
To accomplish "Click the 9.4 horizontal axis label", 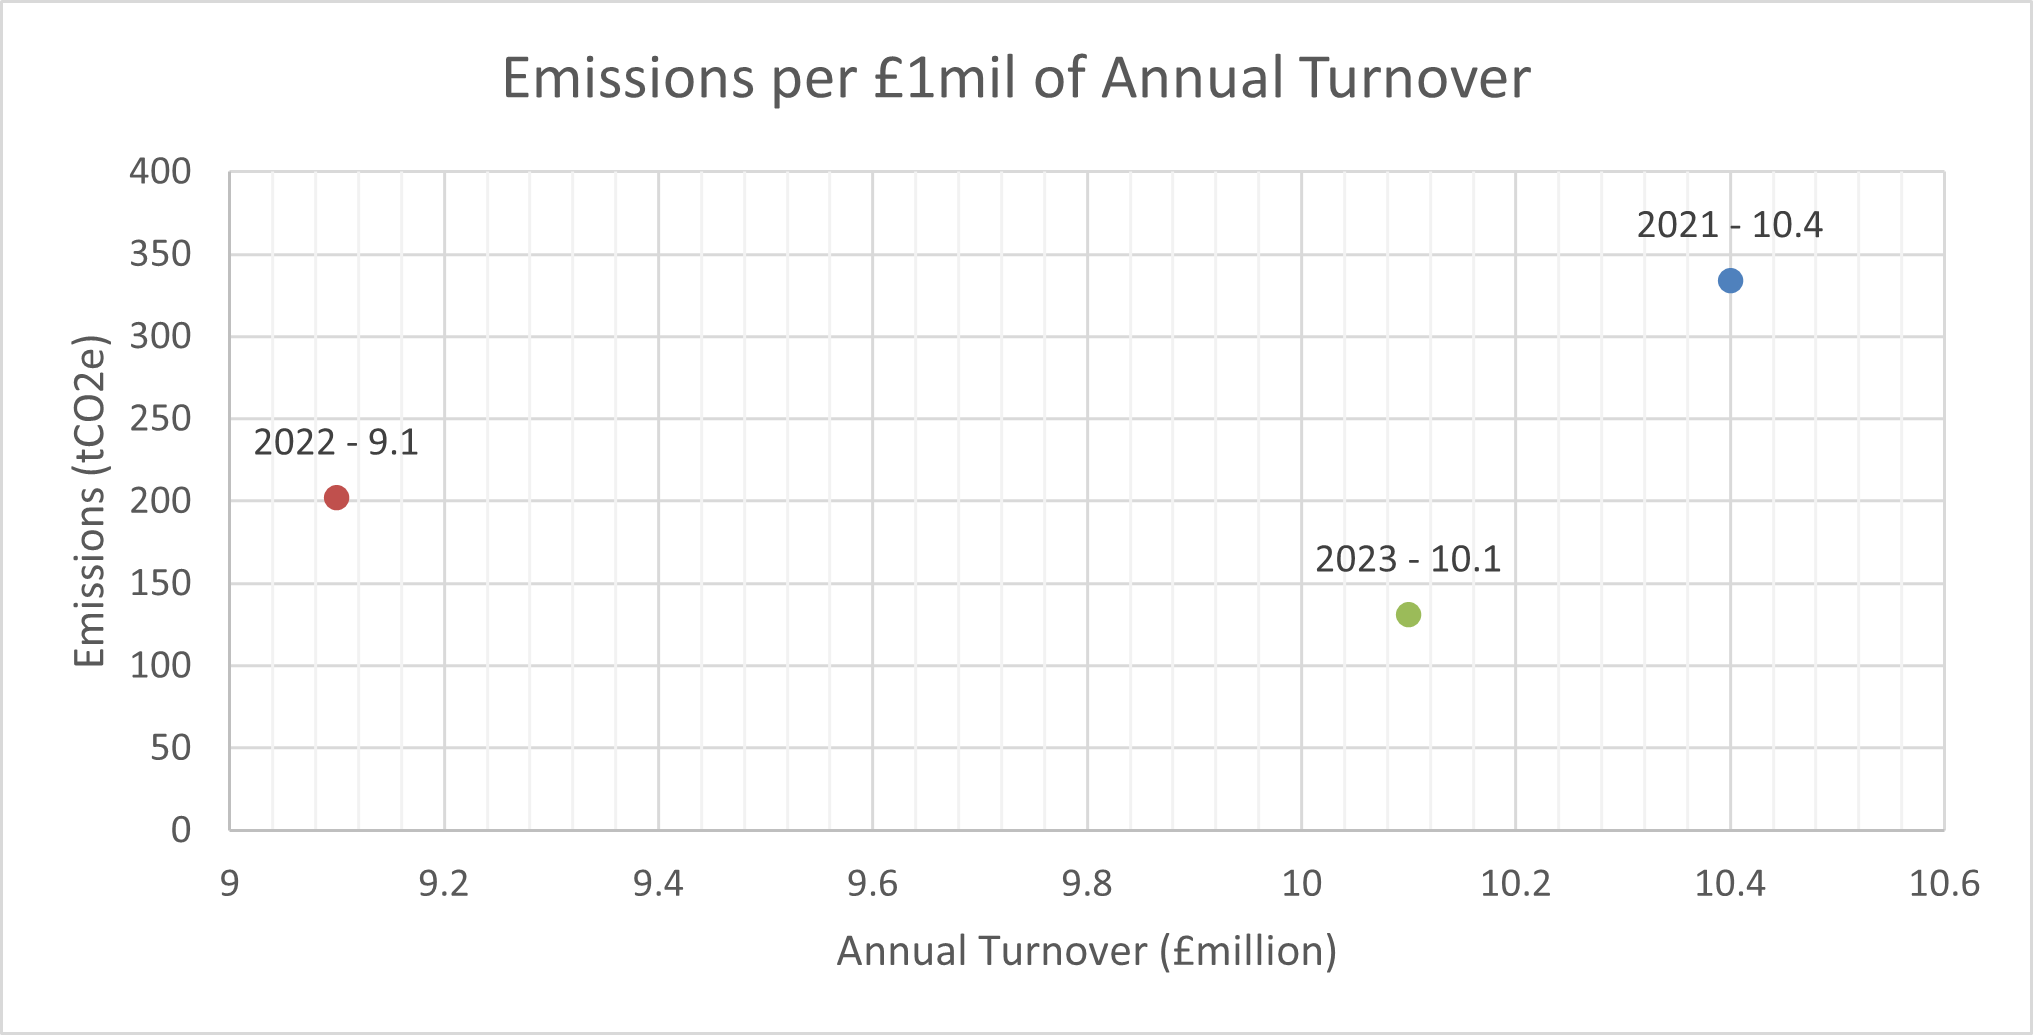I will coord(658,884).
